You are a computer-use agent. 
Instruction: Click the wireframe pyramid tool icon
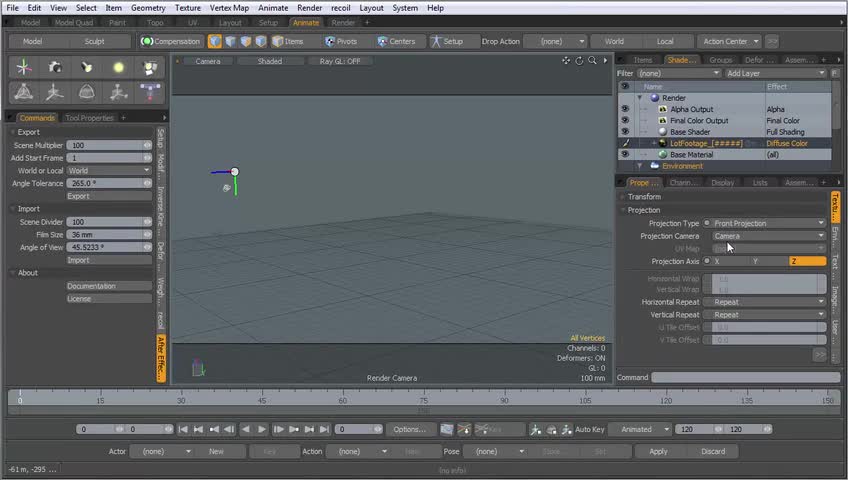coord(24,92)
